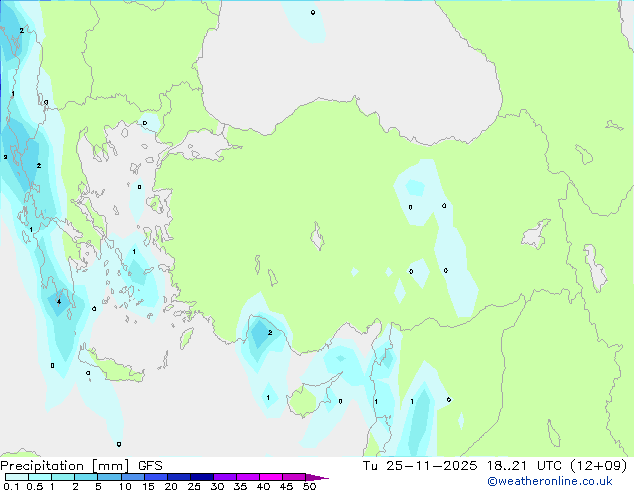The width and height of the screenshot is (634, 490).
Task: Click the 'Tu 25-11-2025 18..21 UTC (12+09)' timestamp
Action: tap(495, 466)
